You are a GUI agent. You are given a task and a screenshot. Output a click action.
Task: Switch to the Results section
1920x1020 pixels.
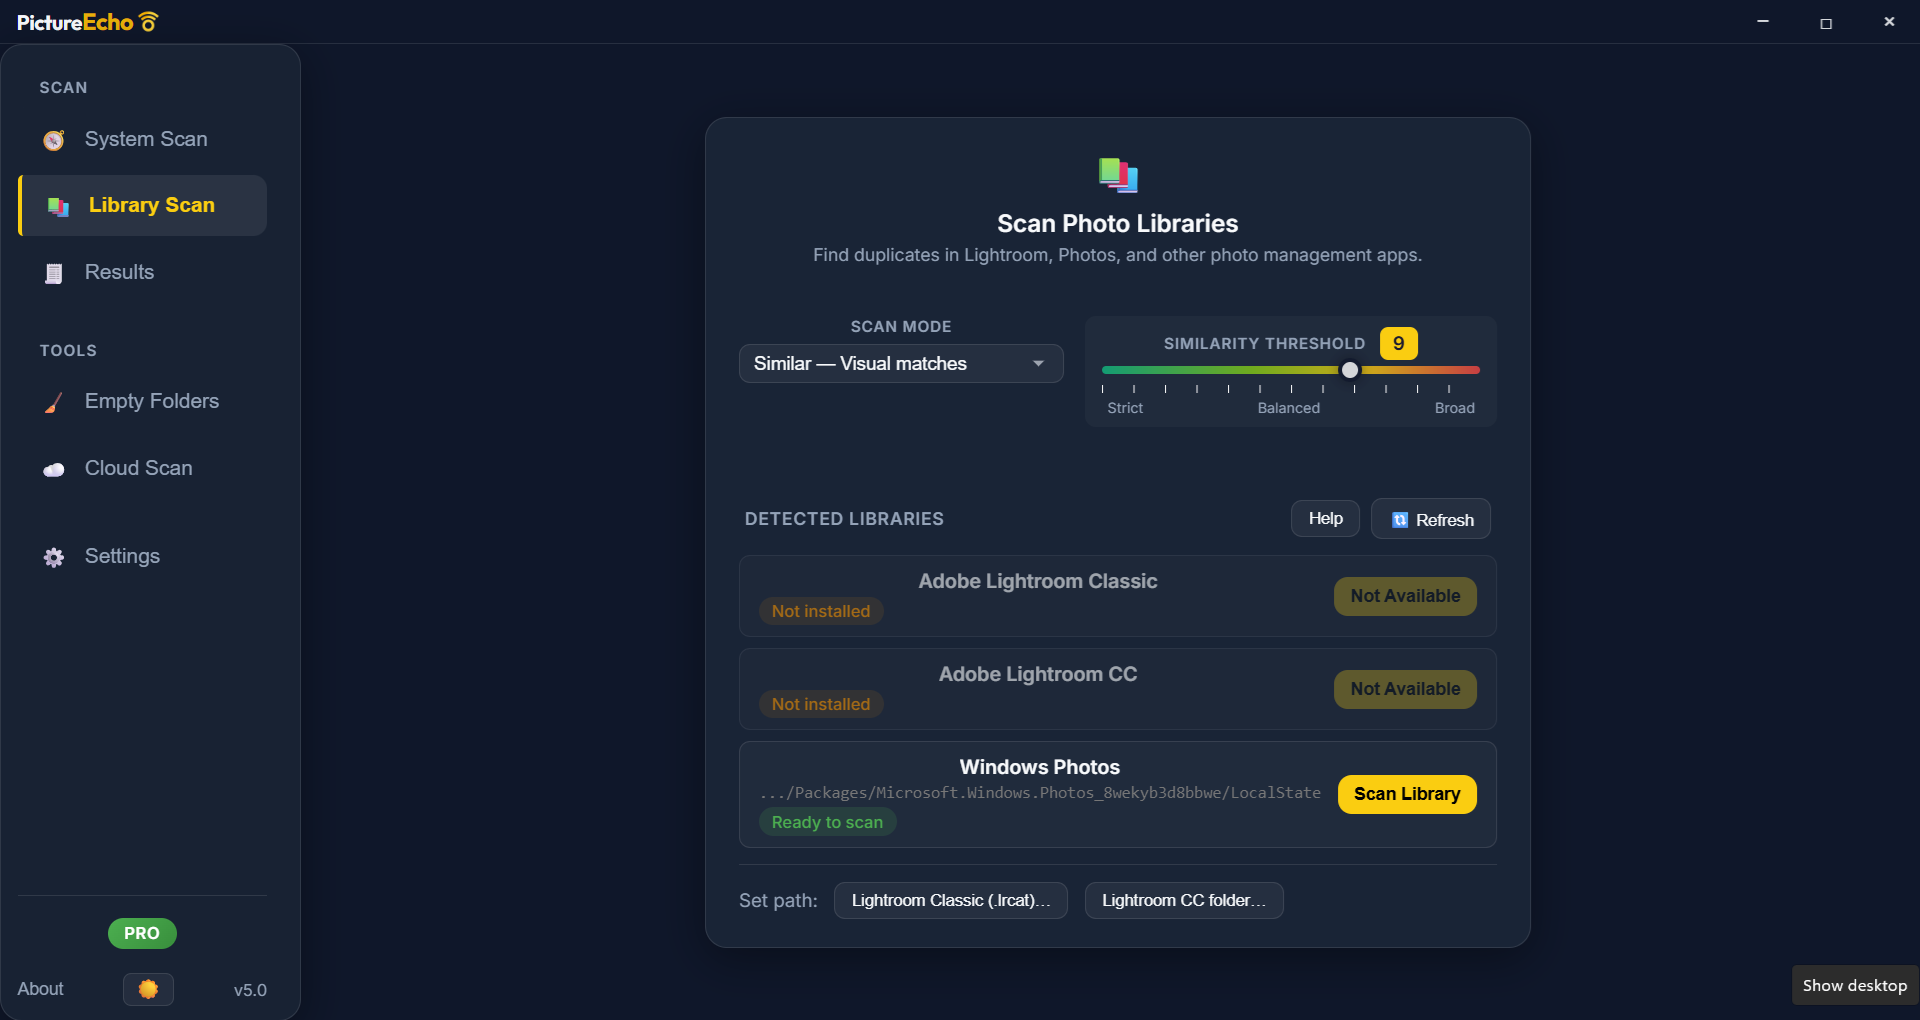coord(118,272)
